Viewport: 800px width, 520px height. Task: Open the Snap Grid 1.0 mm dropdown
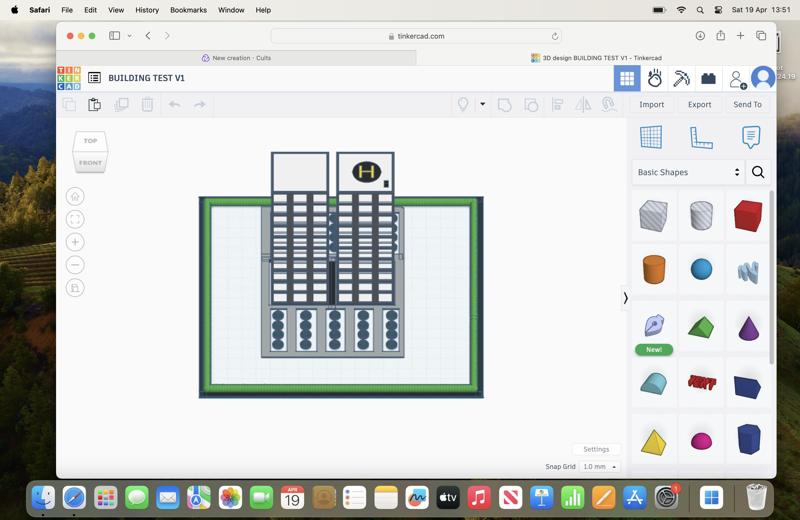coord(600,466)
